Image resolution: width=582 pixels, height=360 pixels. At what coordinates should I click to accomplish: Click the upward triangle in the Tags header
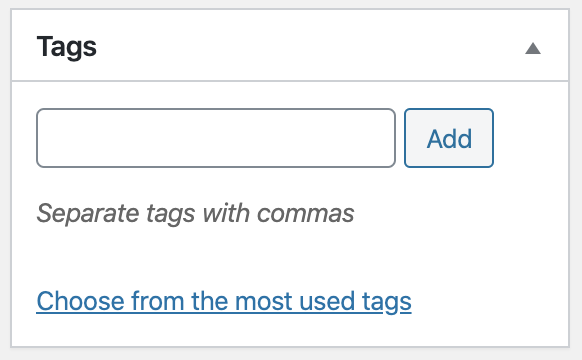click(x=533, y=48)
